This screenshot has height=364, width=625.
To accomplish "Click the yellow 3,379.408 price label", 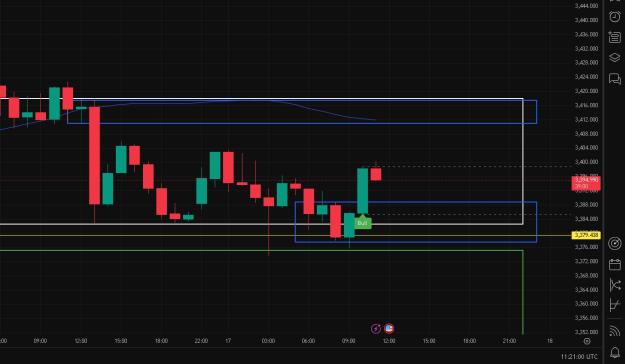I will pos(586,235).
